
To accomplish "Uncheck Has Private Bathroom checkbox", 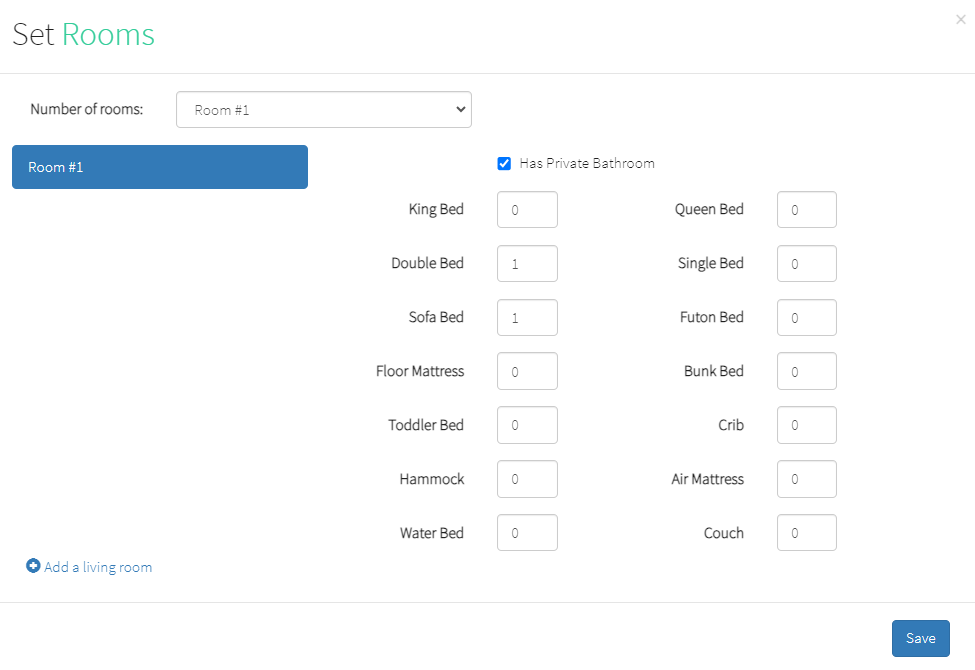I will pyautogui.click(x=504, y=164).
